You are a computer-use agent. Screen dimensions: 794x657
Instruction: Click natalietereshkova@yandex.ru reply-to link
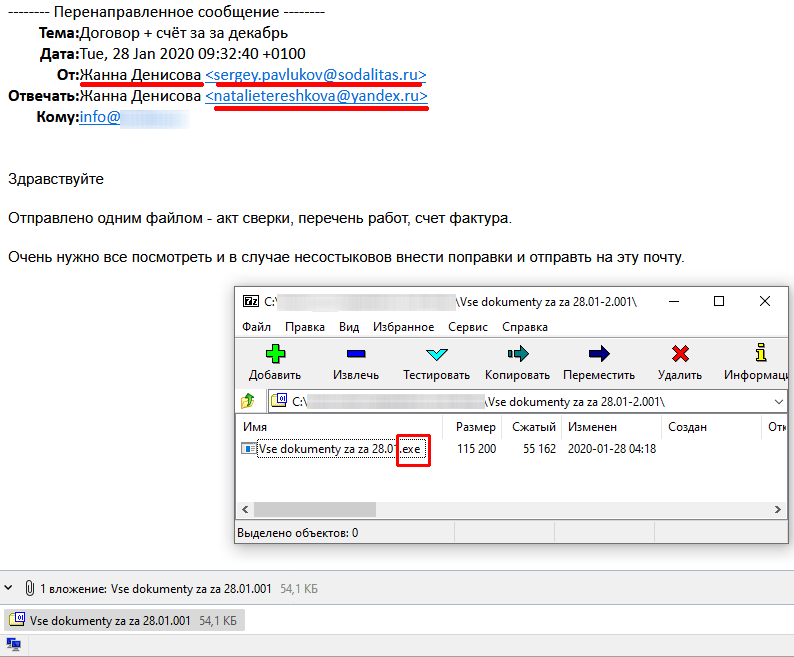[316, 96]
